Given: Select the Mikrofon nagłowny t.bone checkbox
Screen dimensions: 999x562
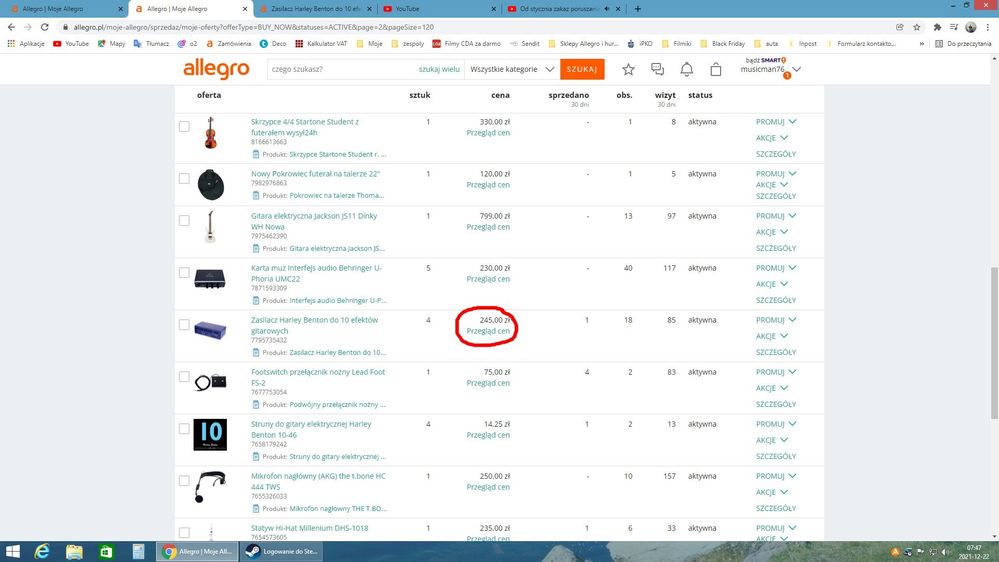Looking at the screenshot, I should (184, 481).
